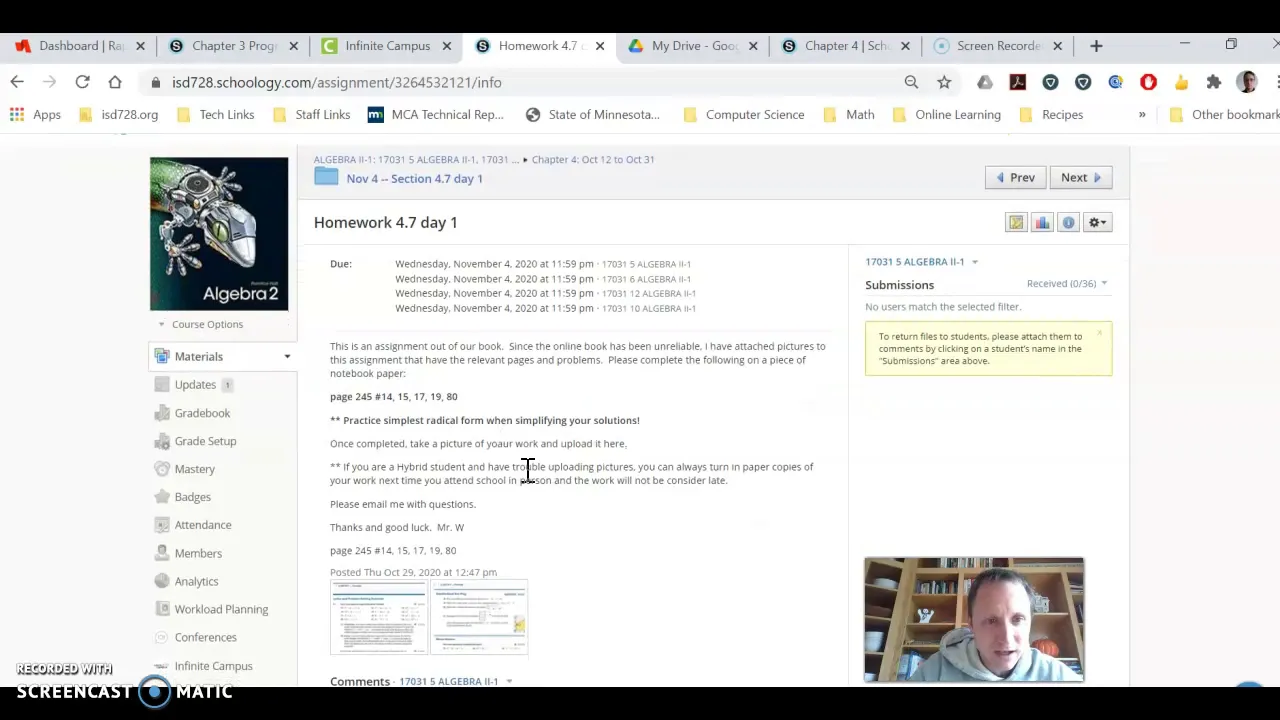Open the isd728.org bookmark
Image resolution: width=1280 pixels, height=720 pixels.
pos(119,114)
